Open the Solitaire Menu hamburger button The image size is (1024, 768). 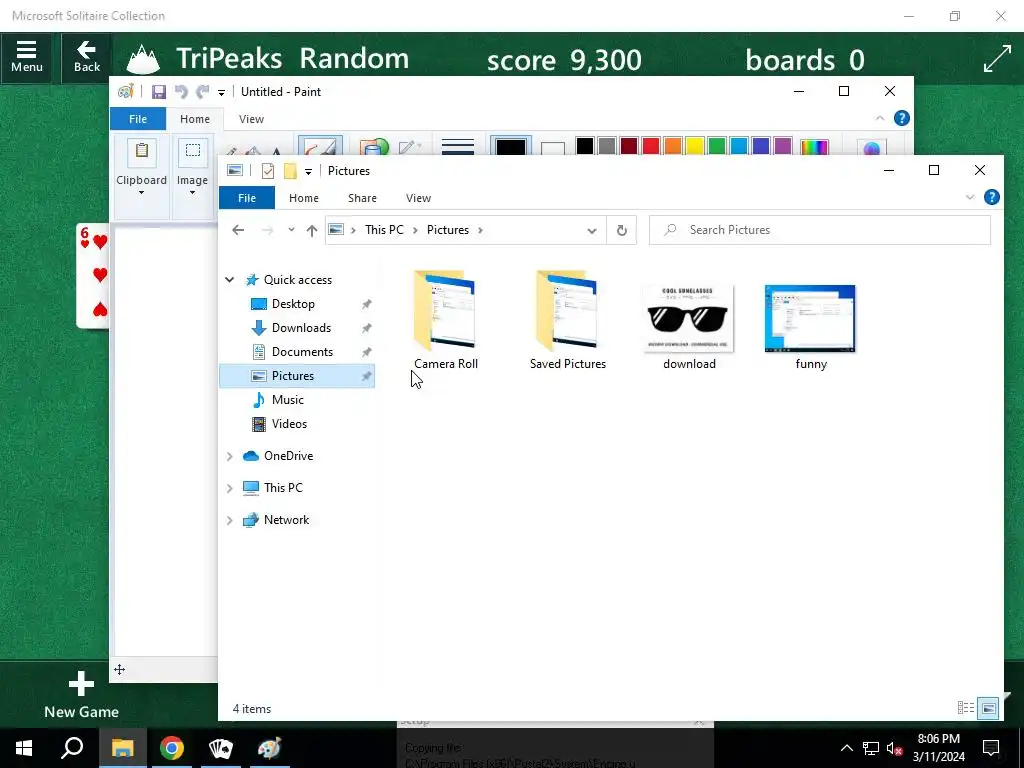click(27, 57)
